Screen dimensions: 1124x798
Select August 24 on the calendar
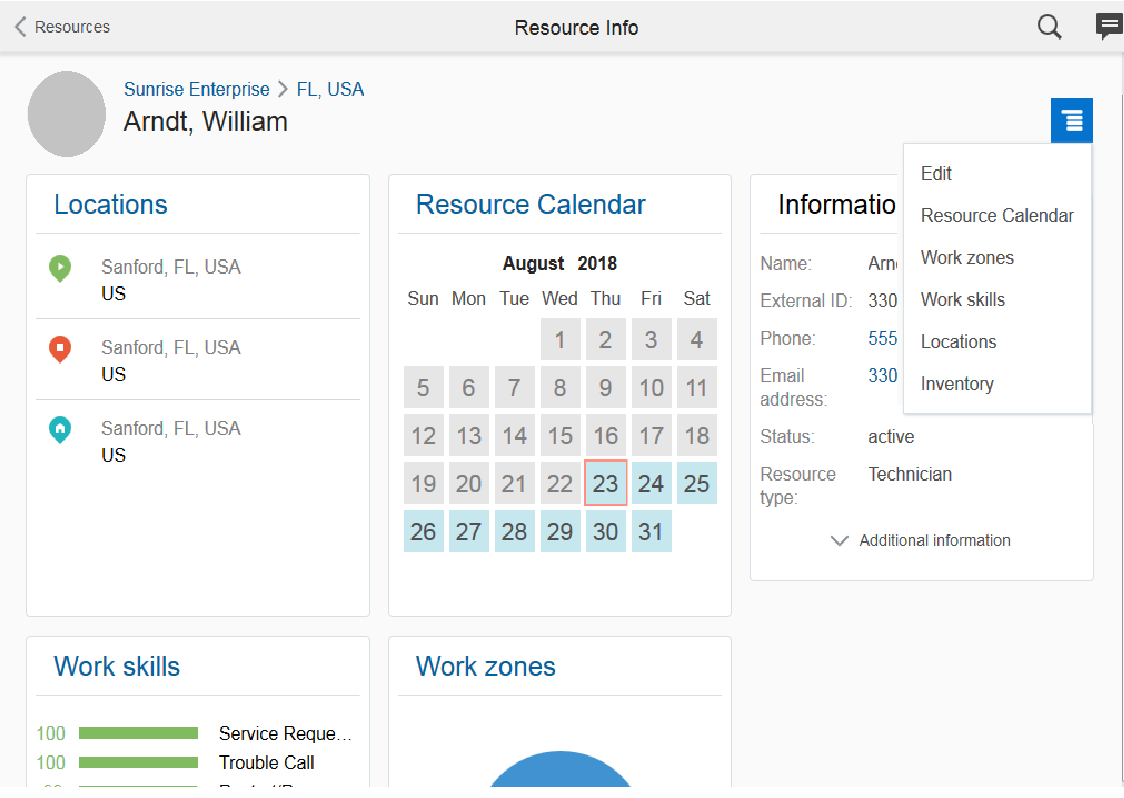651,483
